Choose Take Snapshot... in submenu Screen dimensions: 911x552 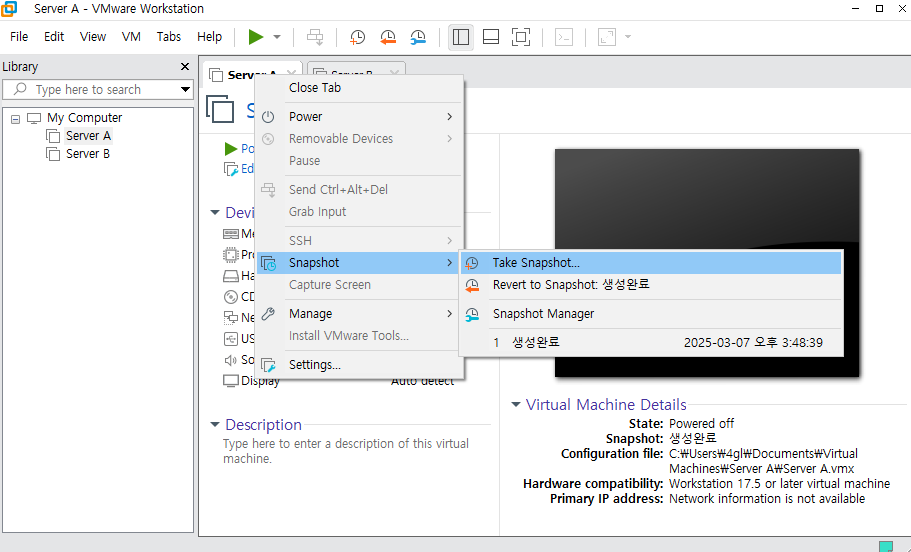pyautogui.click(x=651, y=263)
